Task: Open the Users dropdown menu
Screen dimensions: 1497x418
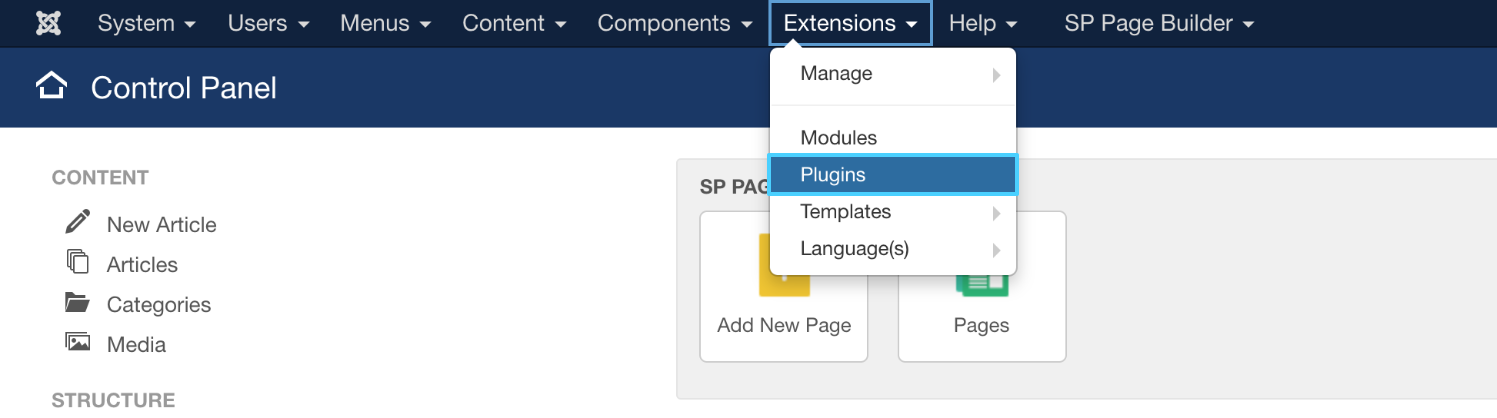Action: point(268,23)
